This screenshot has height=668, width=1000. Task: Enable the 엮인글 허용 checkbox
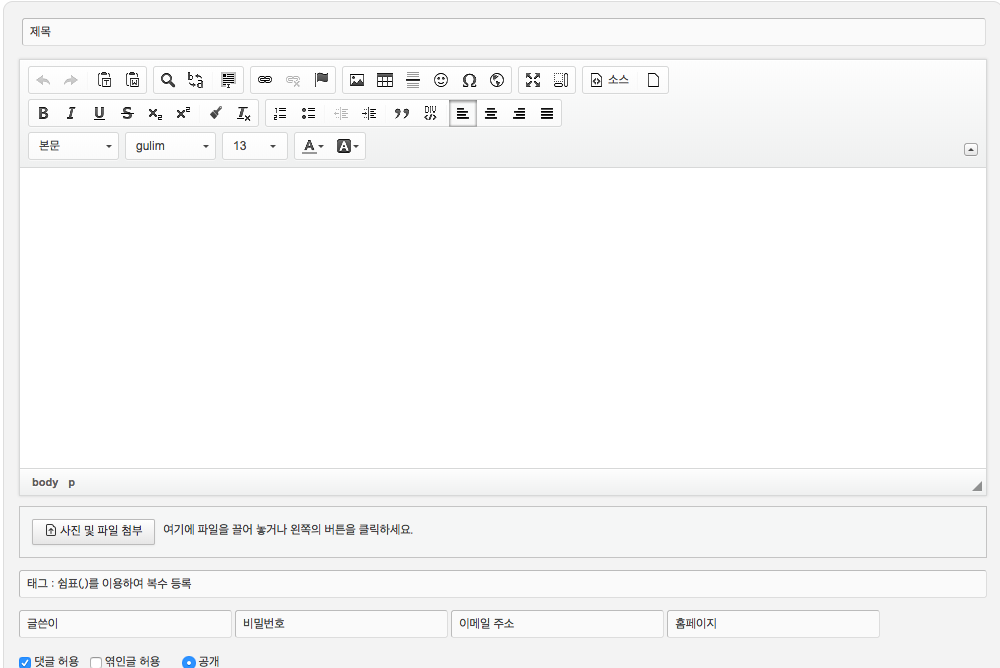point(97,661)
